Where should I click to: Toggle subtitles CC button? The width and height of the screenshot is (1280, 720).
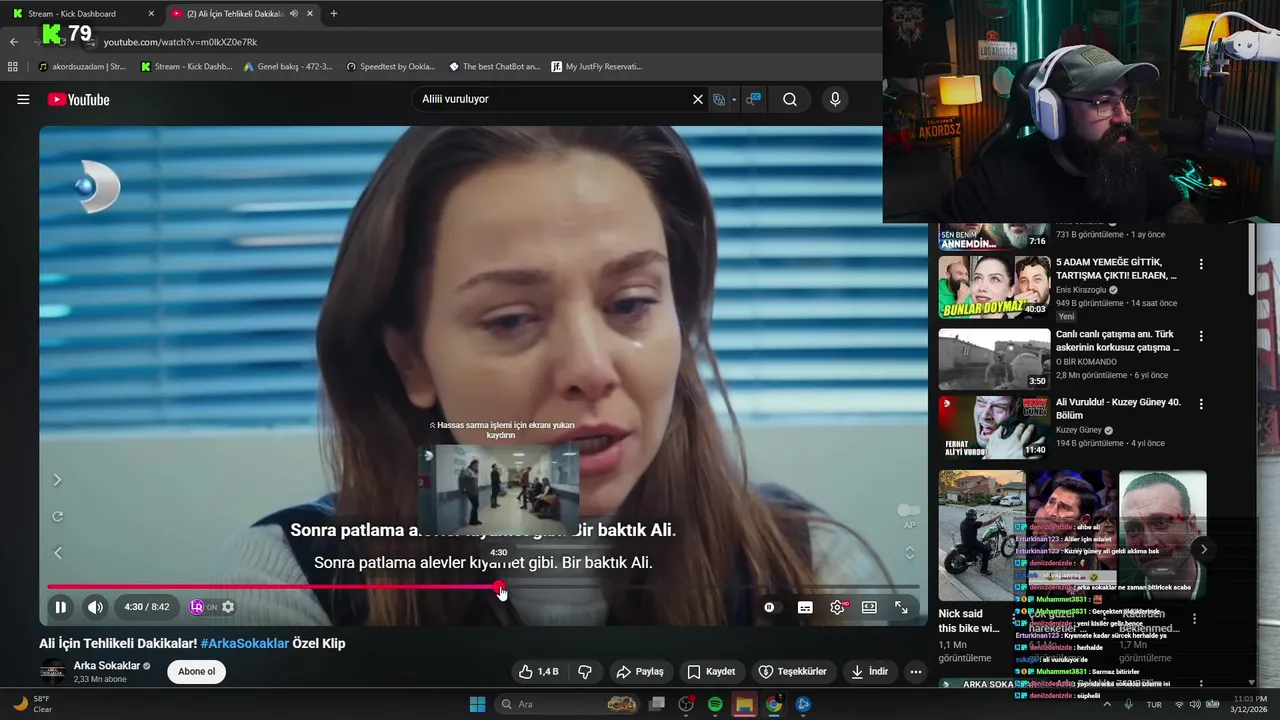tap(805, 607)
